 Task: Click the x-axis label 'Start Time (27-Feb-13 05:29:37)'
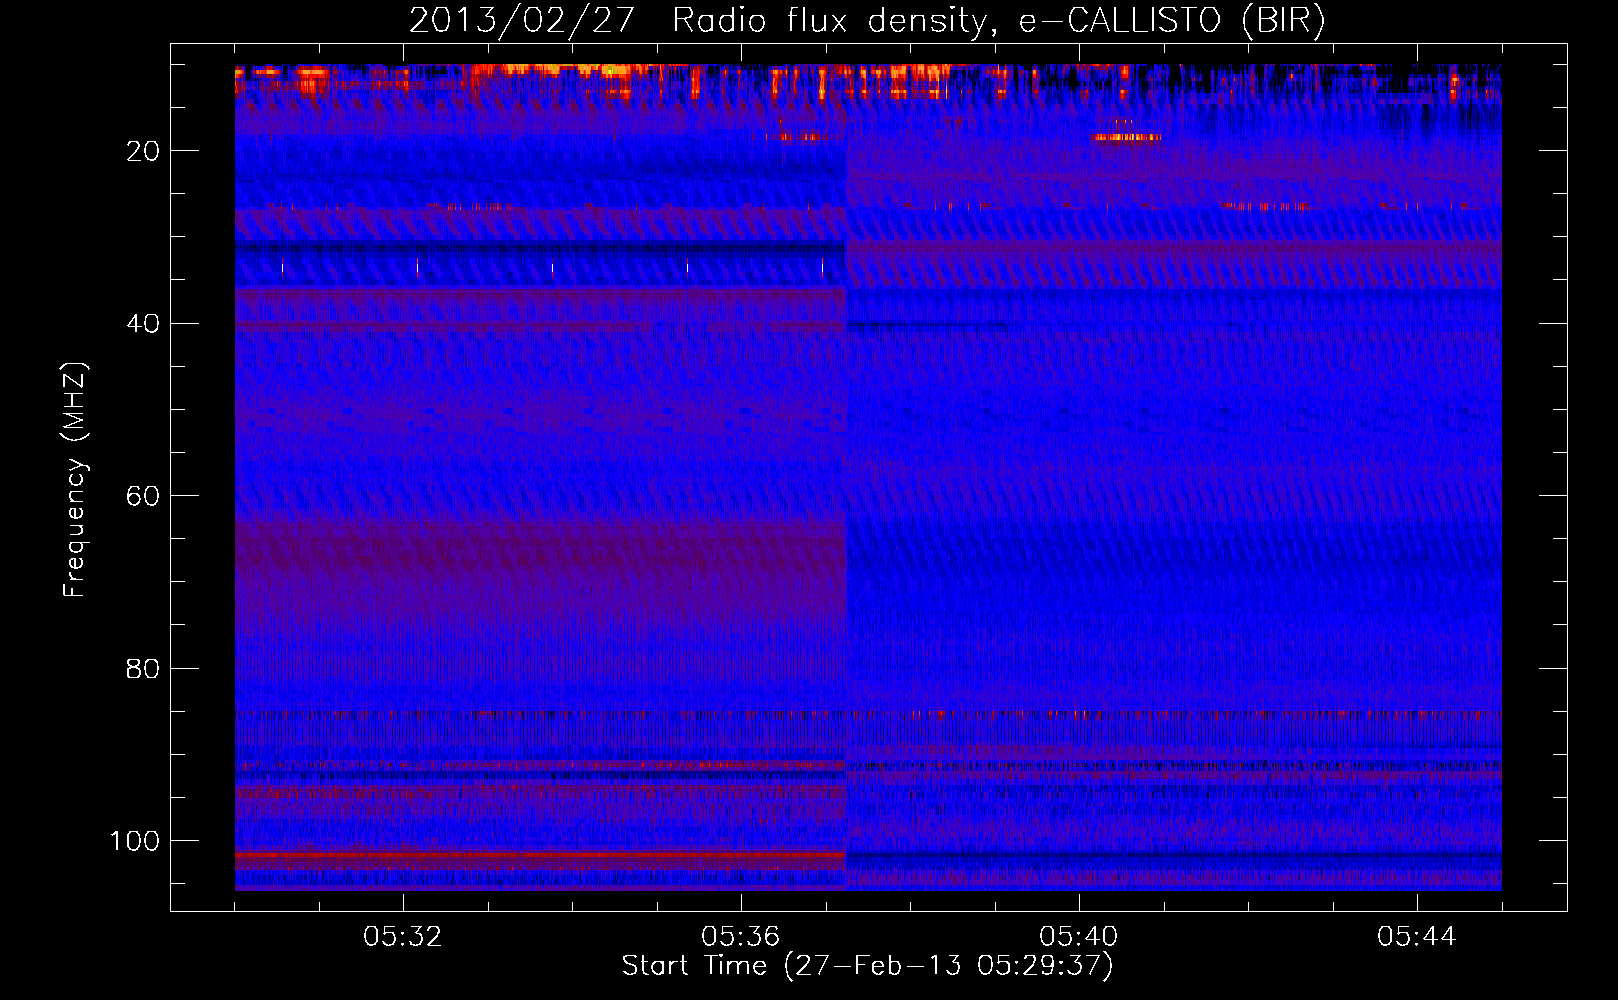pos(867,966)
